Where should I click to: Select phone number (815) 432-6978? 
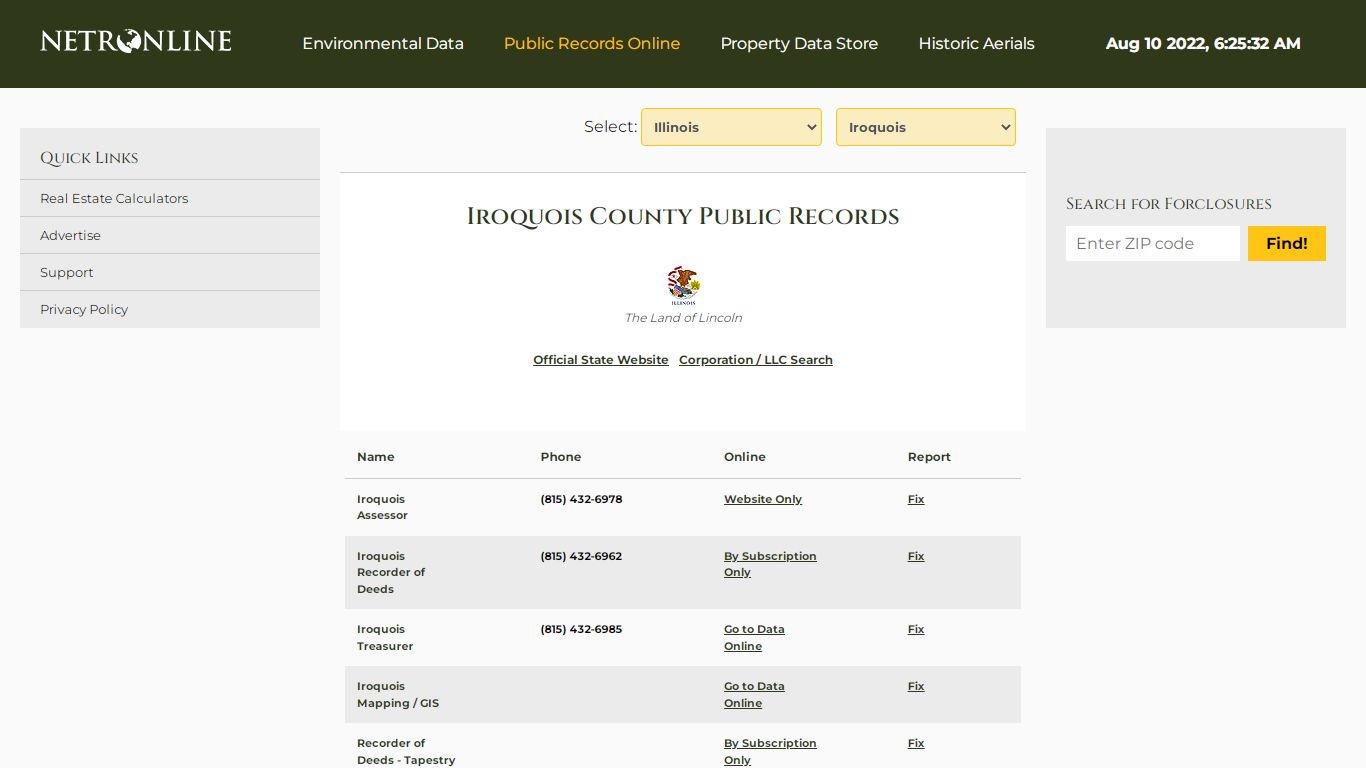[x=581, y=499]
